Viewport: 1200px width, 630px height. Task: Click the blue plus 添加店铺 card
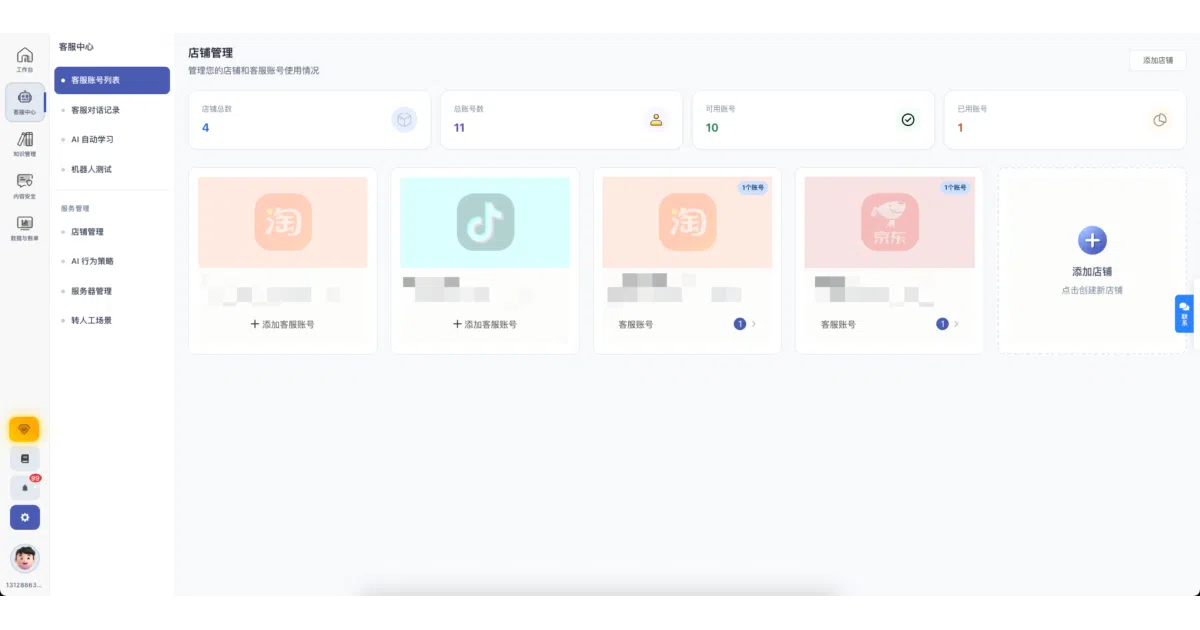point(1092,260)
